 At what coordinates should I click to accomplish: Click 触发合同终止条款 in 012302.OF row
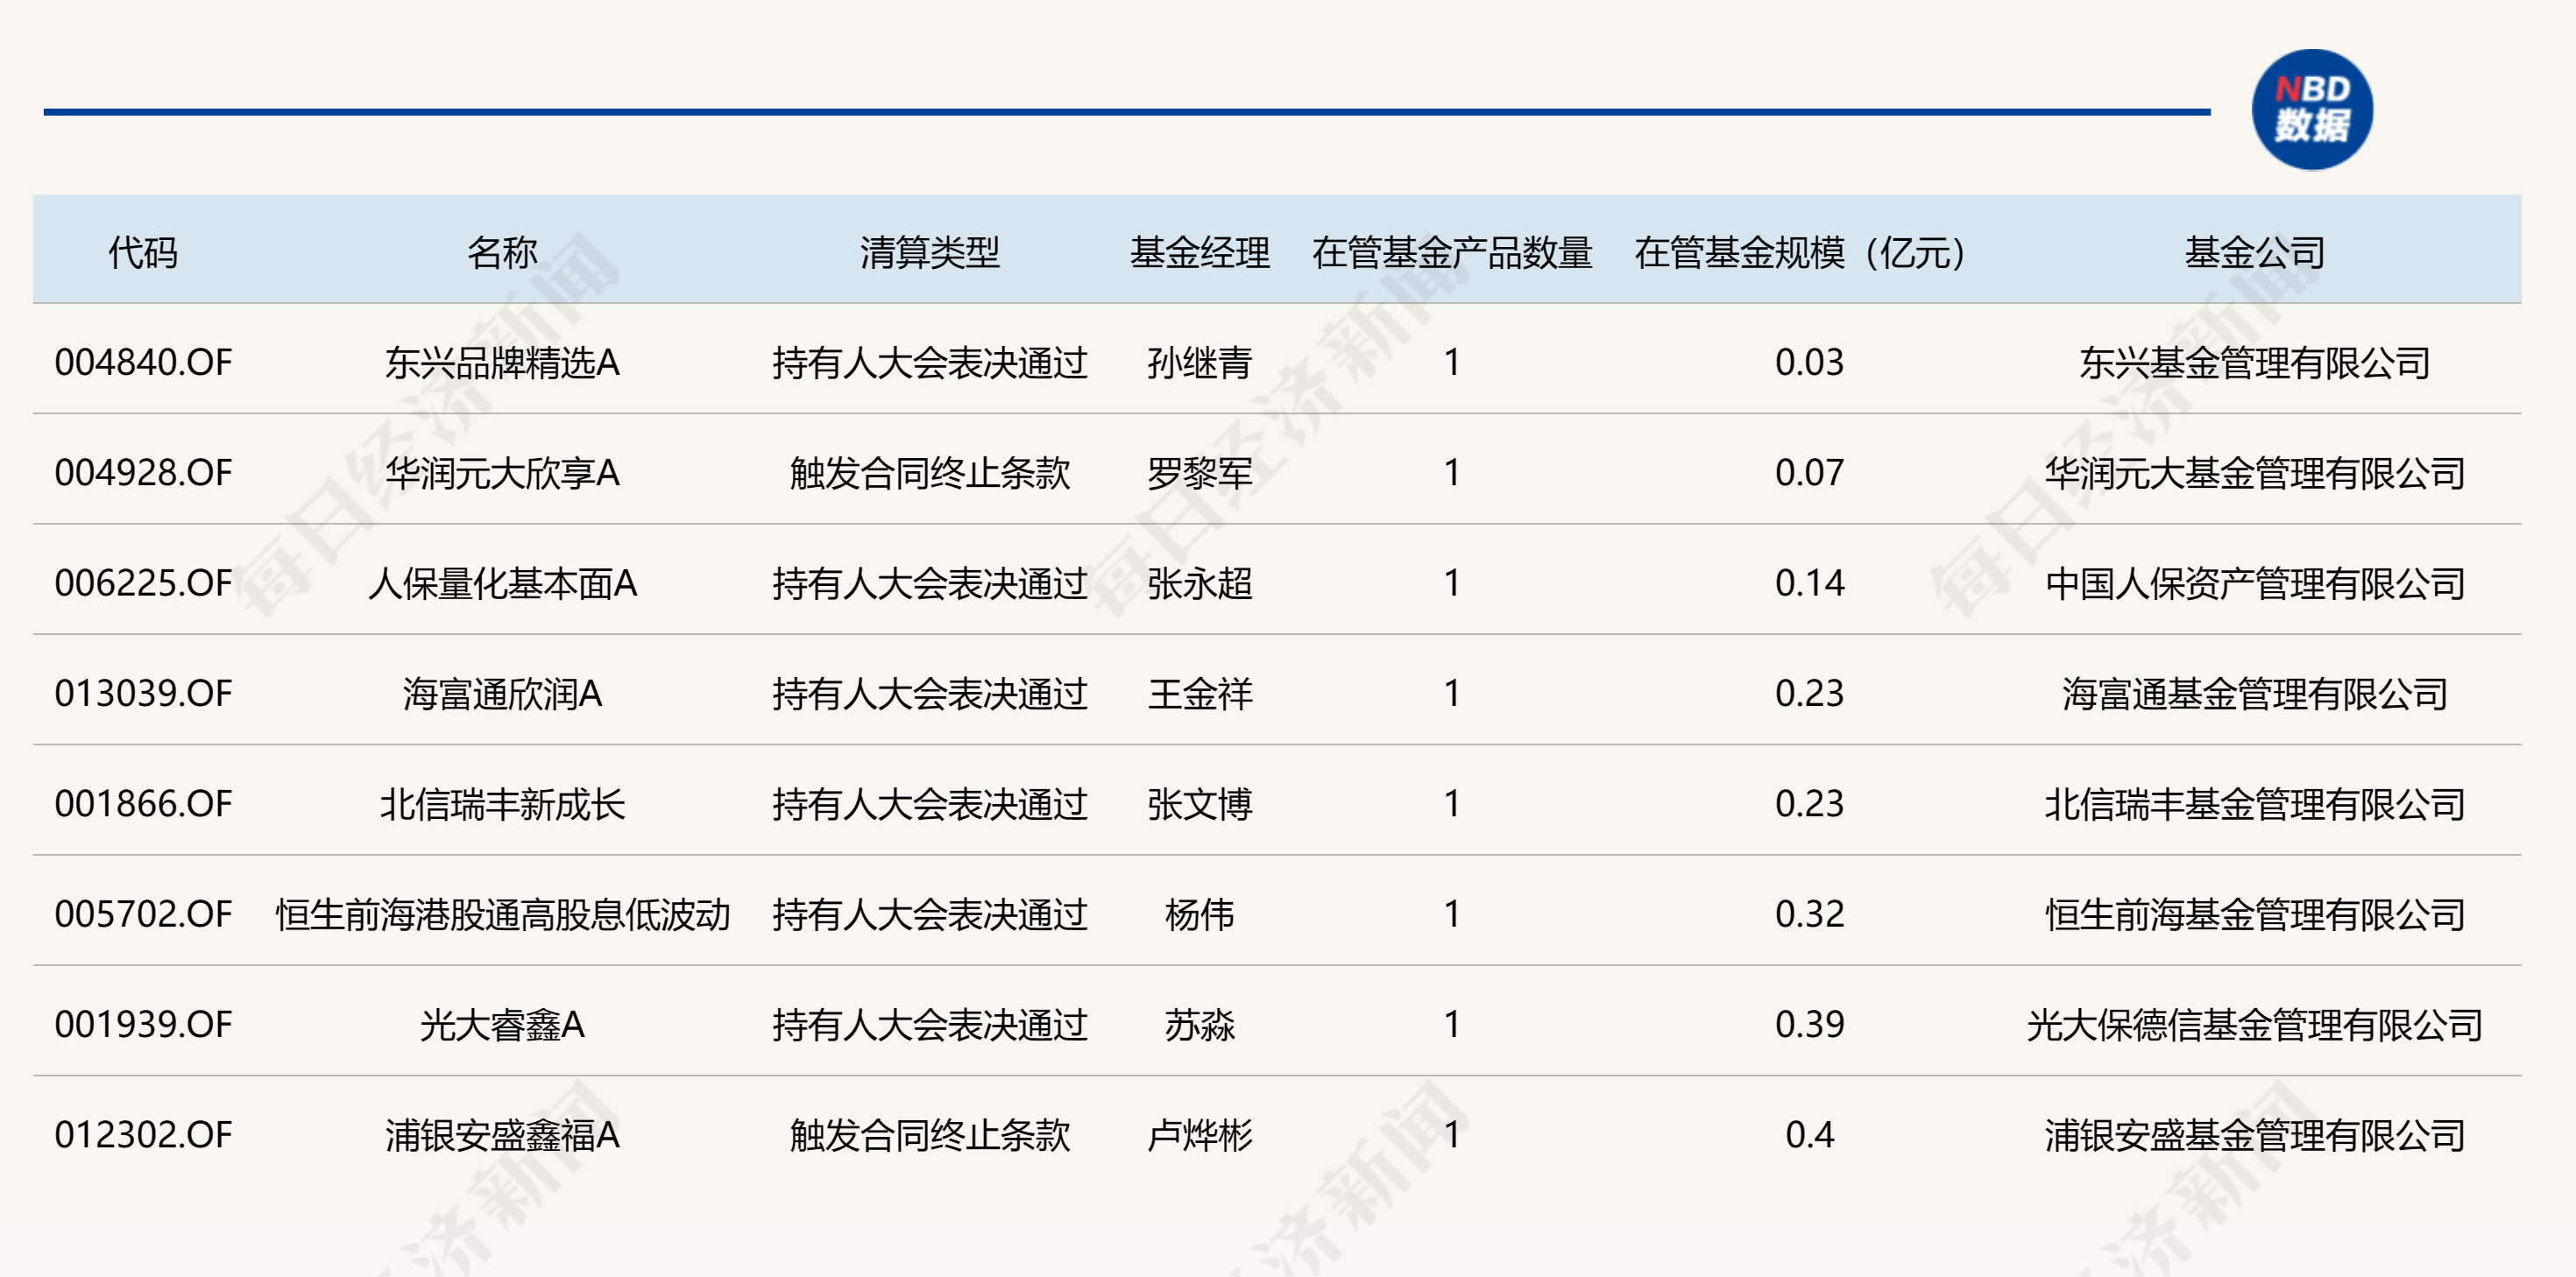click(930, 1135)
